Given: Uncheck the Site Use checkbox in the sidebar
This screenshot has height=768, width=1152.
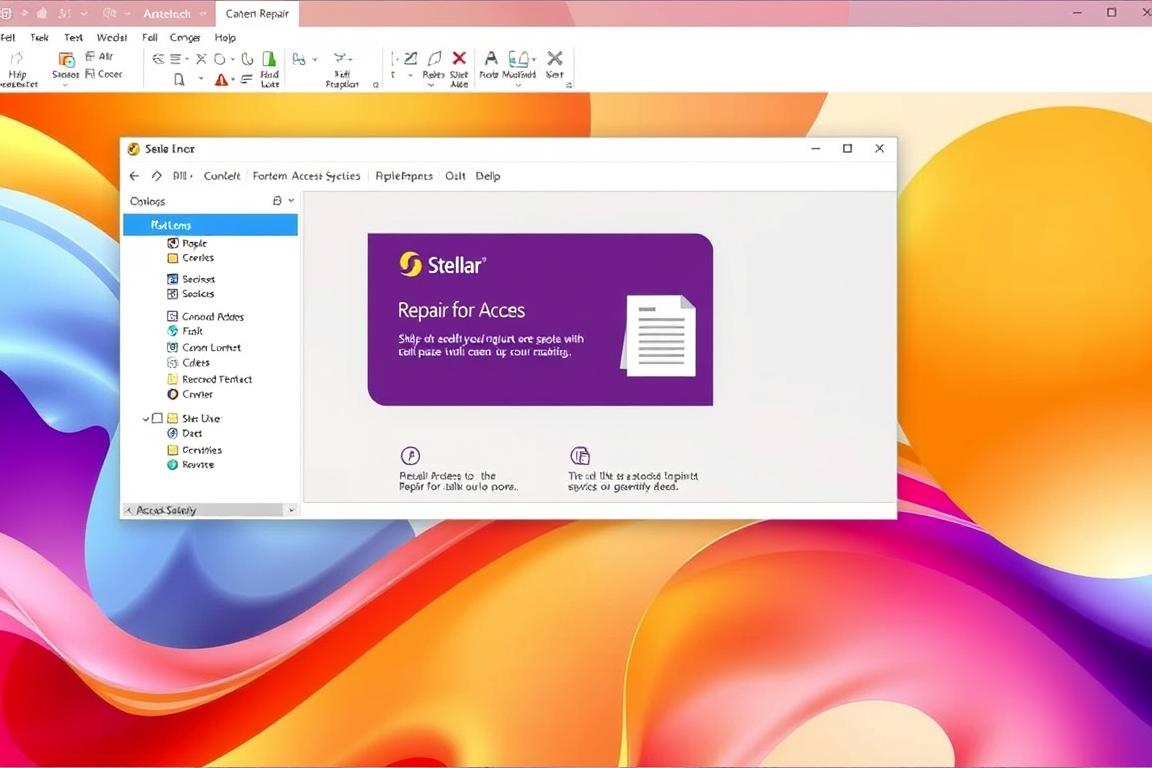Looking at the screenshot, I should point(158,418).
